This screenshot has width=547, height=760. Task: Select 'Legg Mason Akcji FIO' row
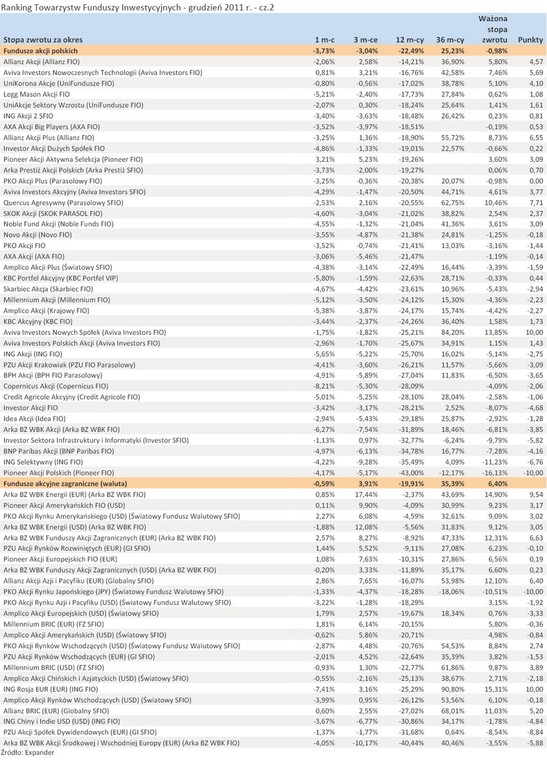pyautogui.click(x=273, y=94)
